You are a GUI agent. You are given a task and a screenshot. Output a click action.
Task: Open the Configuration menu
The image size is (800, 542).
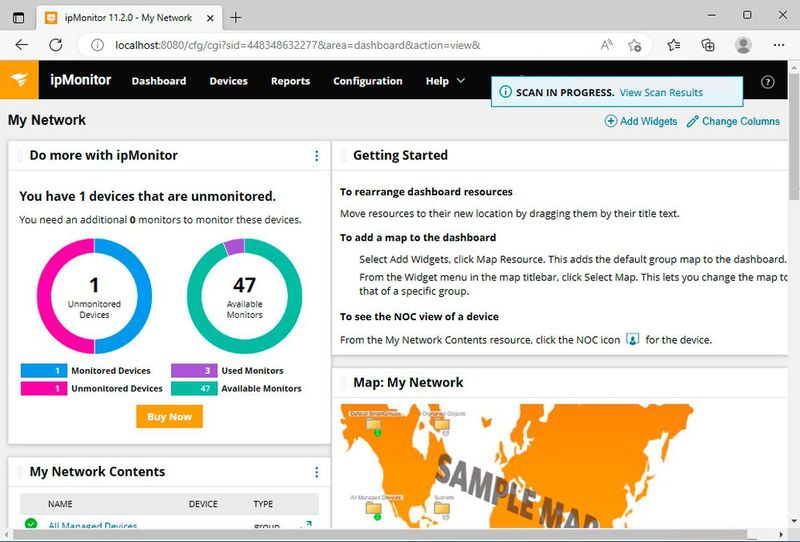[367, 81]
